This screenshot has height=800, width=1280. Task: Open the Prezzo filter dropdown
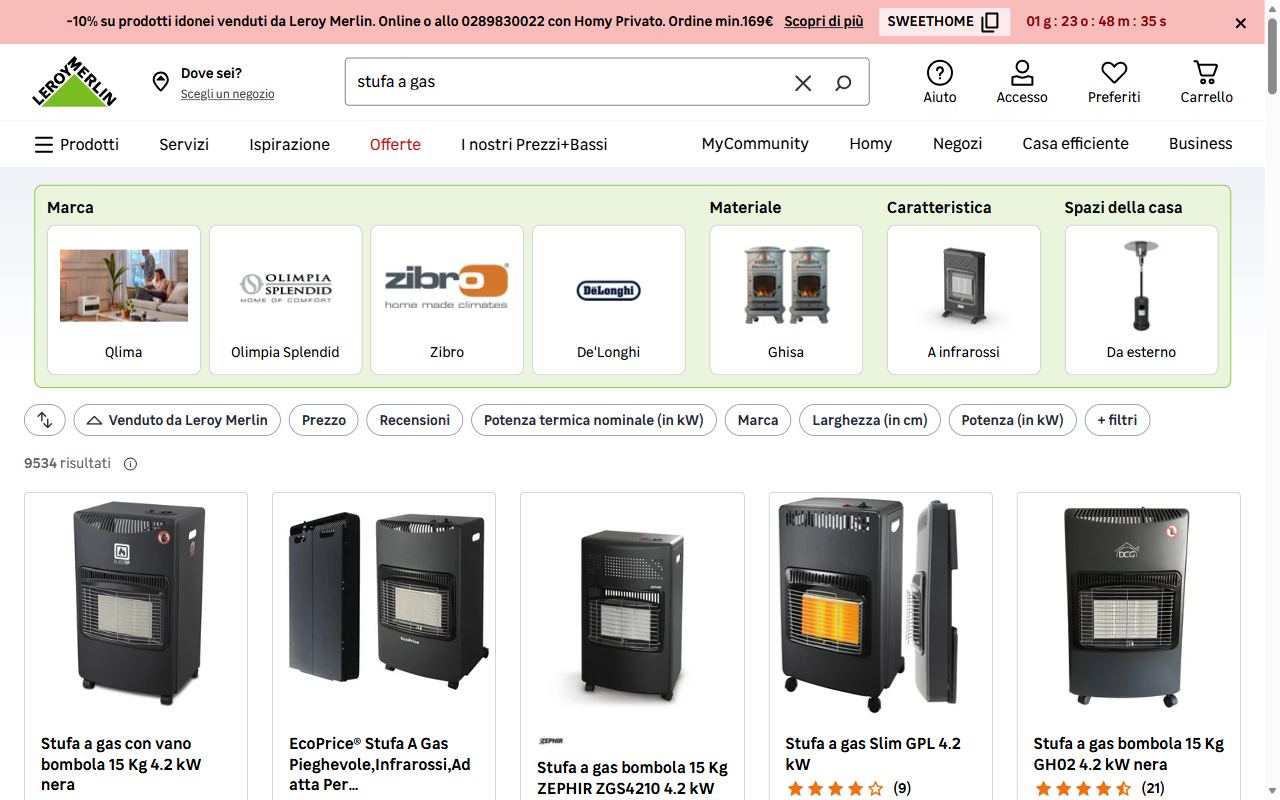tap(324, 420)
